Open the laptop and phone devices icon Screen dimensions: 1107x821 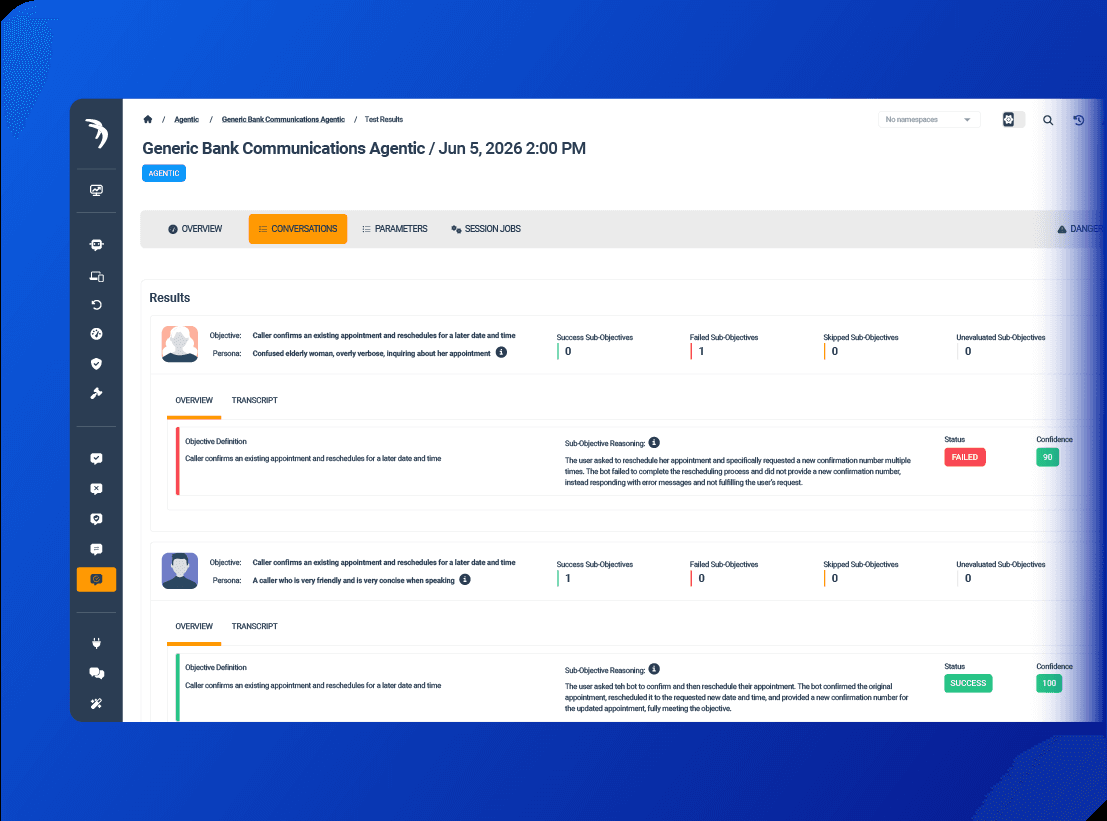97,276
